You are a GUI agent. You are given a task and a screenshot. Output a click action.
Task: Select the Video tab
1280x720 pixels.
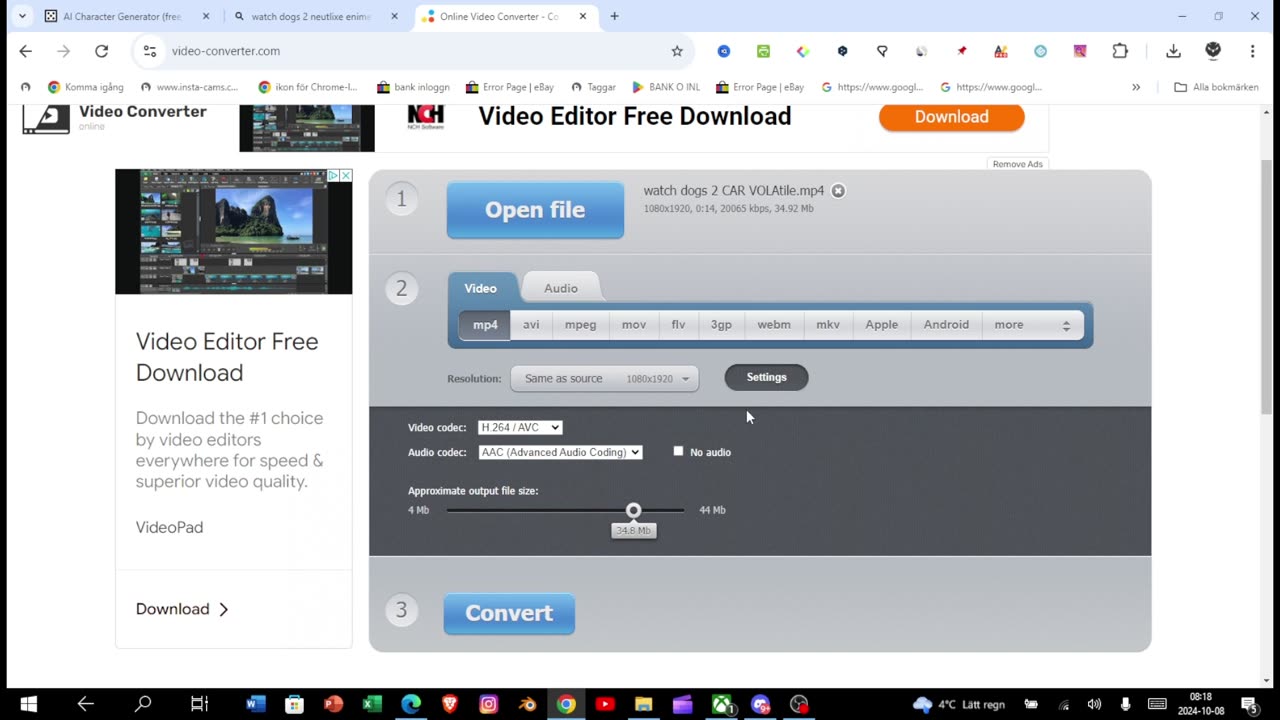pyautogui.click(x=480, y=288)
